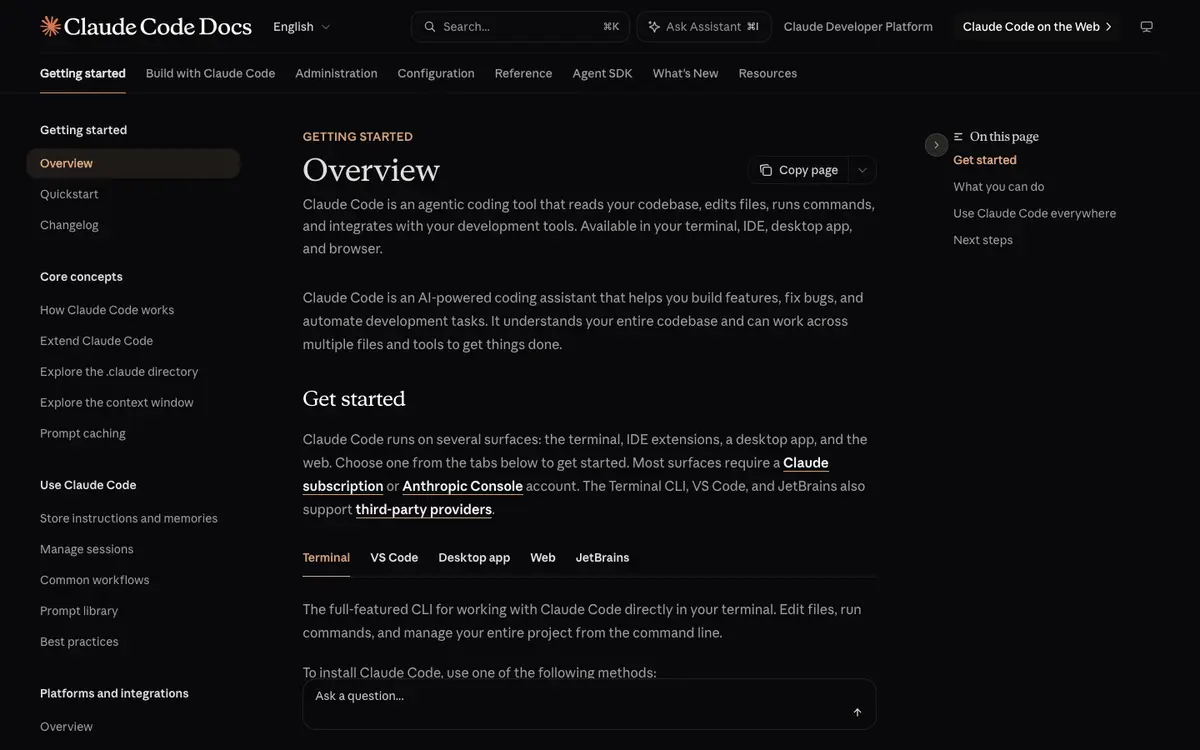Screen dimensions: 1200x750
Task: Open the Copy page options chevron
Action: (863, 170)
